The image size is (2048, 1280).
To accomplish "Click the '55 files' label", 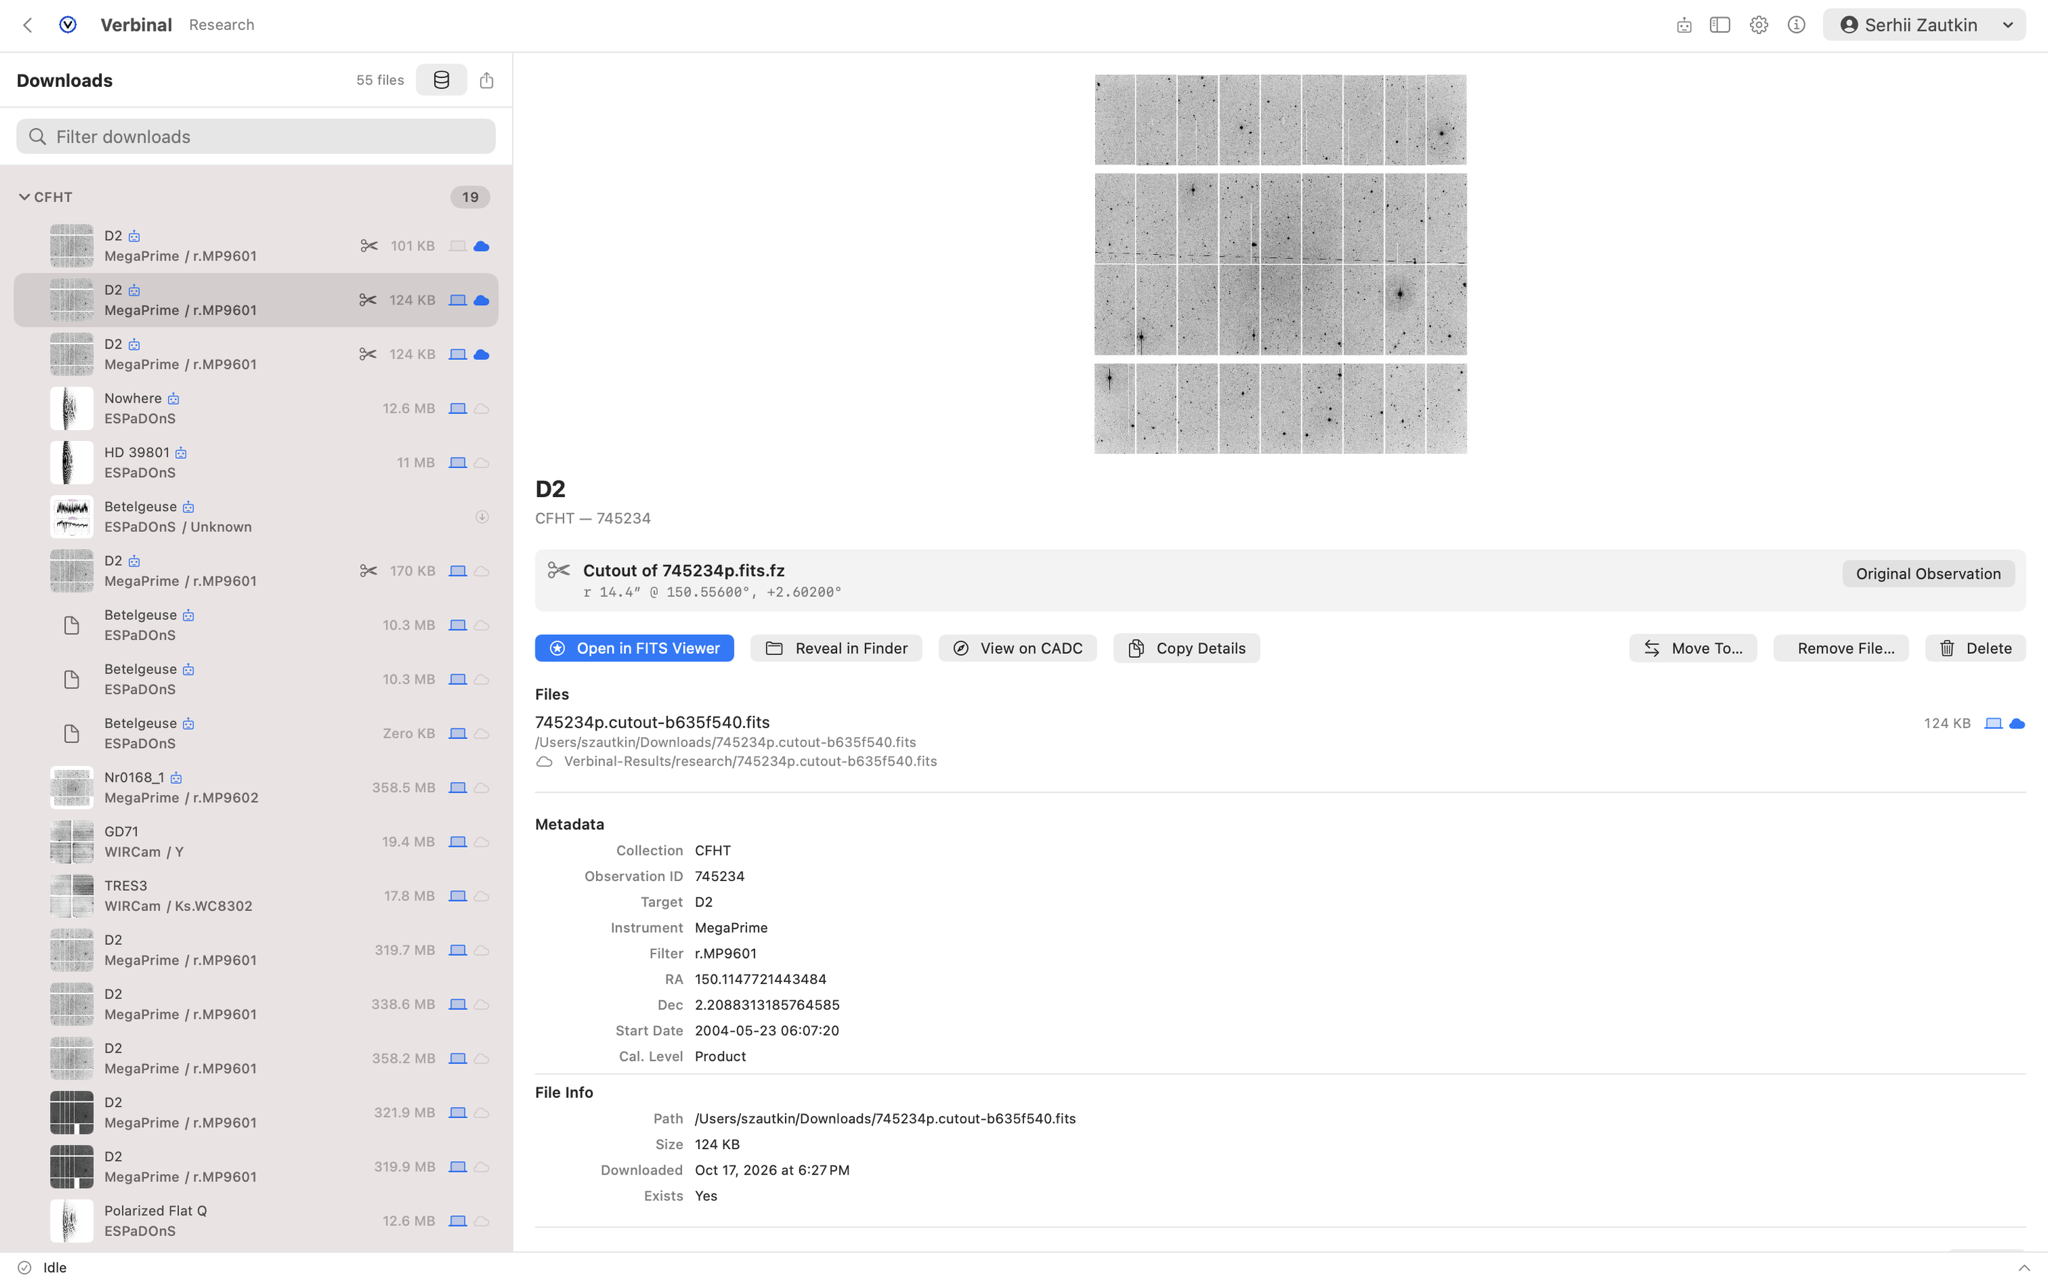I will 380,80.
